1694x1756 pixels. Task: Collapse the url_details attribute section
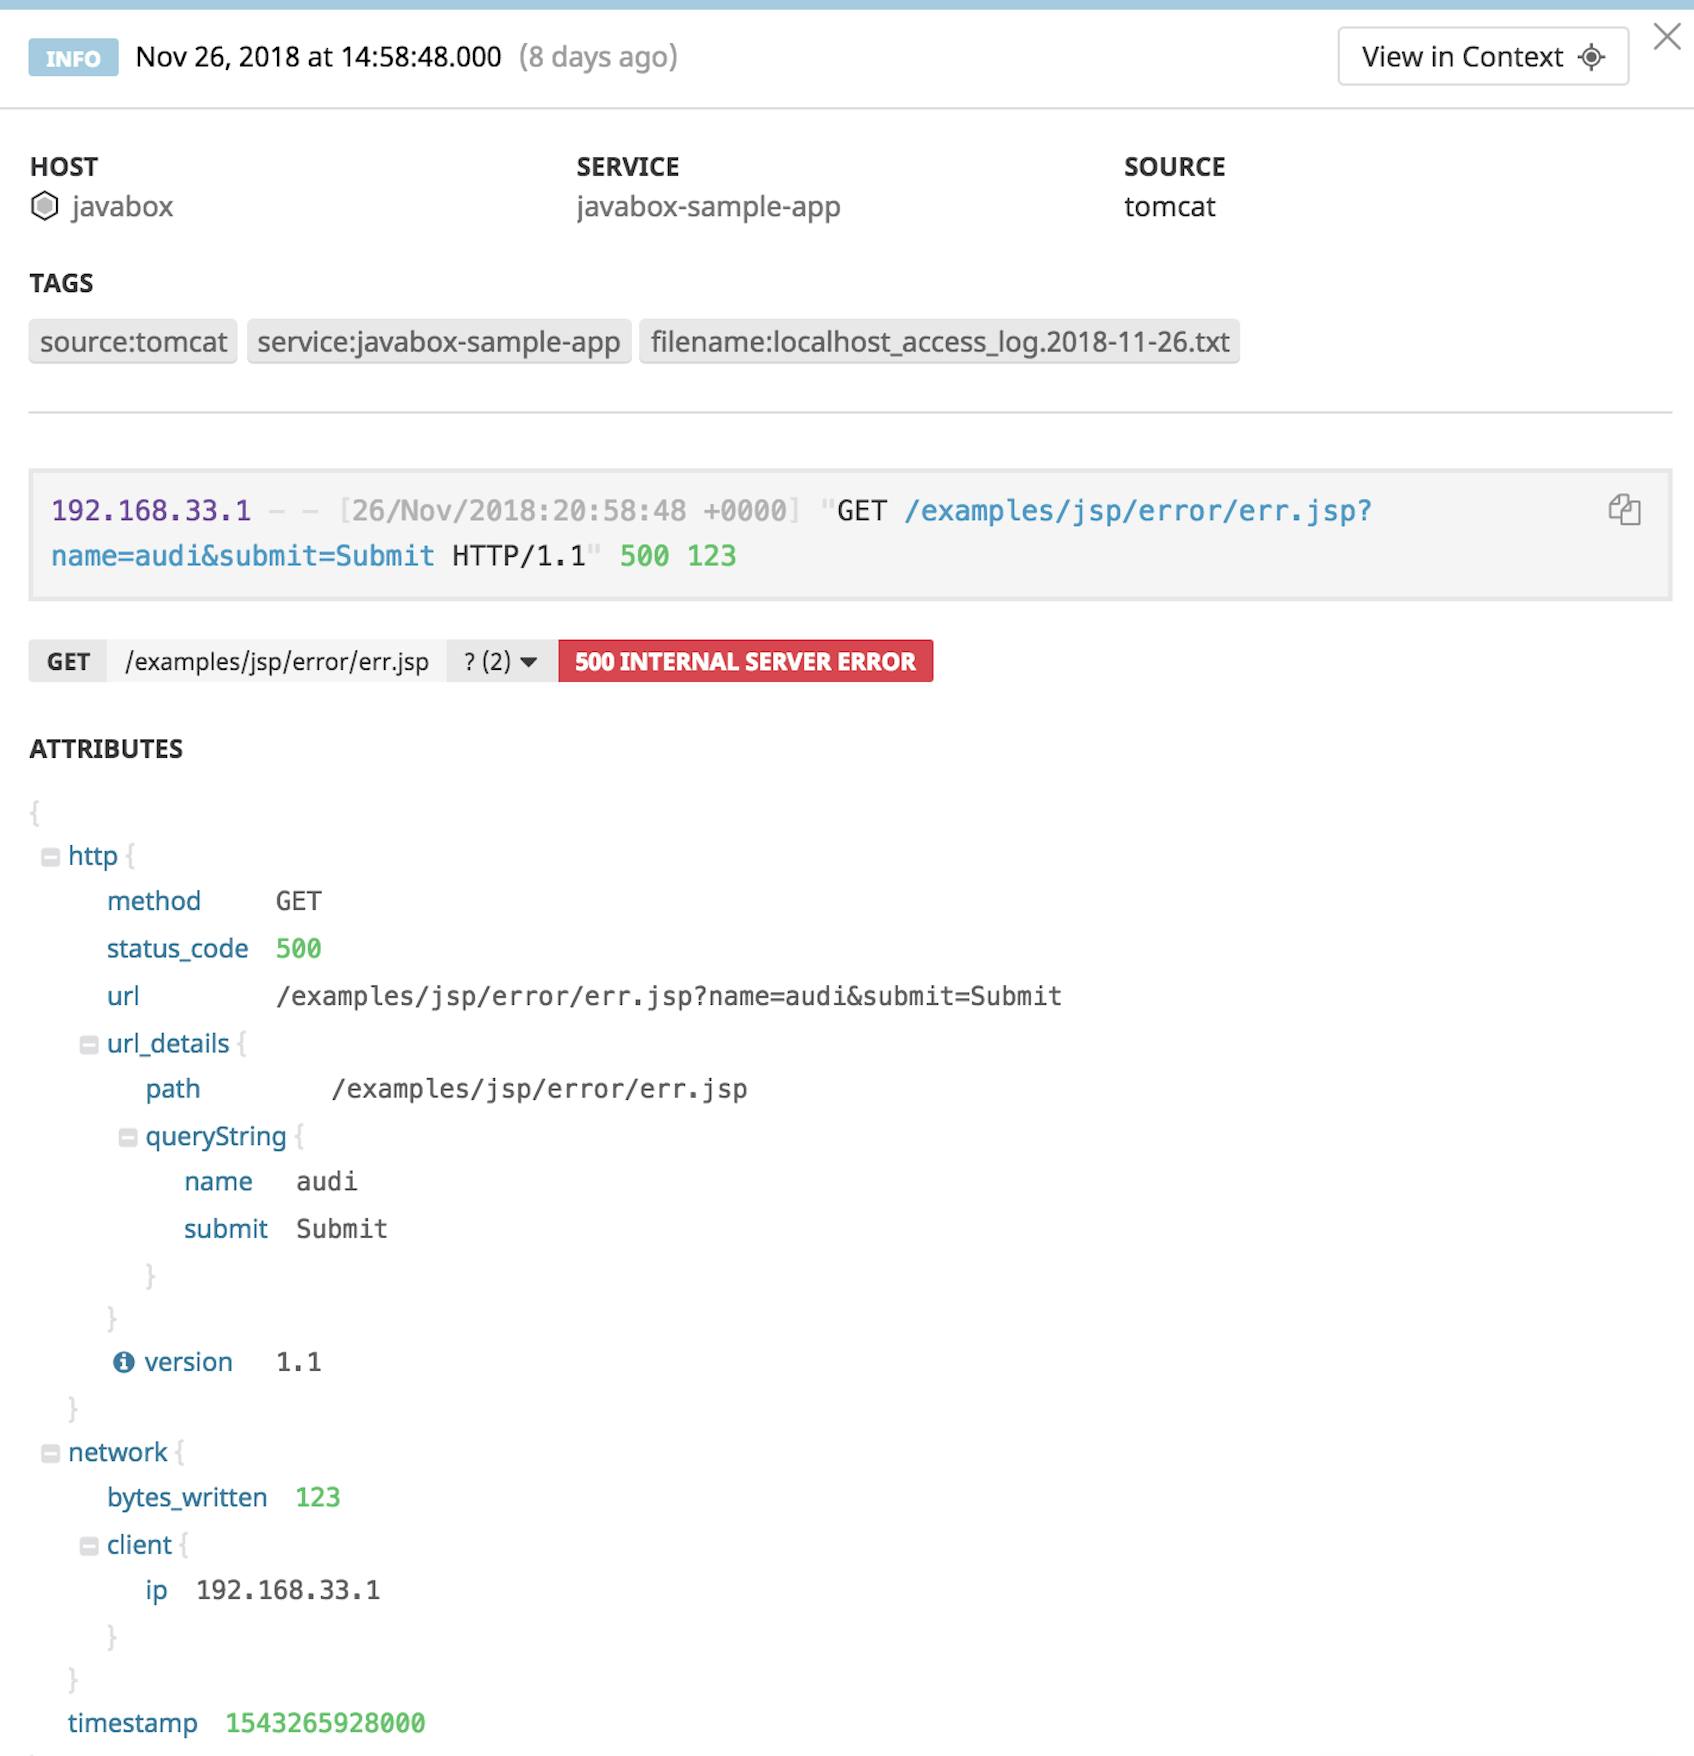tap(91, 1043)
